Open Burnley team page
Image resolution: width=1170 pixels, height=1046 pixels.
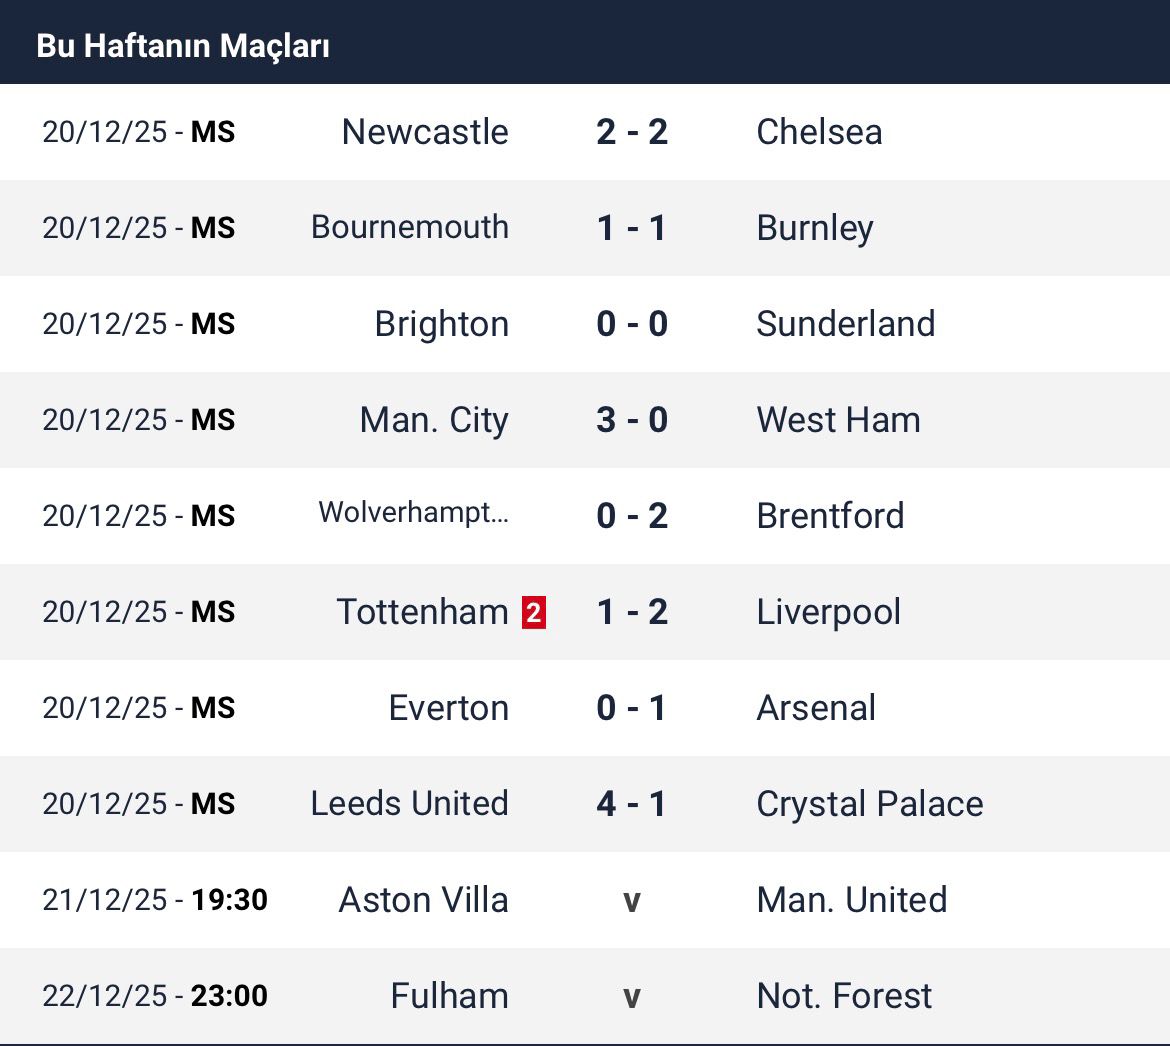point(815,228)
